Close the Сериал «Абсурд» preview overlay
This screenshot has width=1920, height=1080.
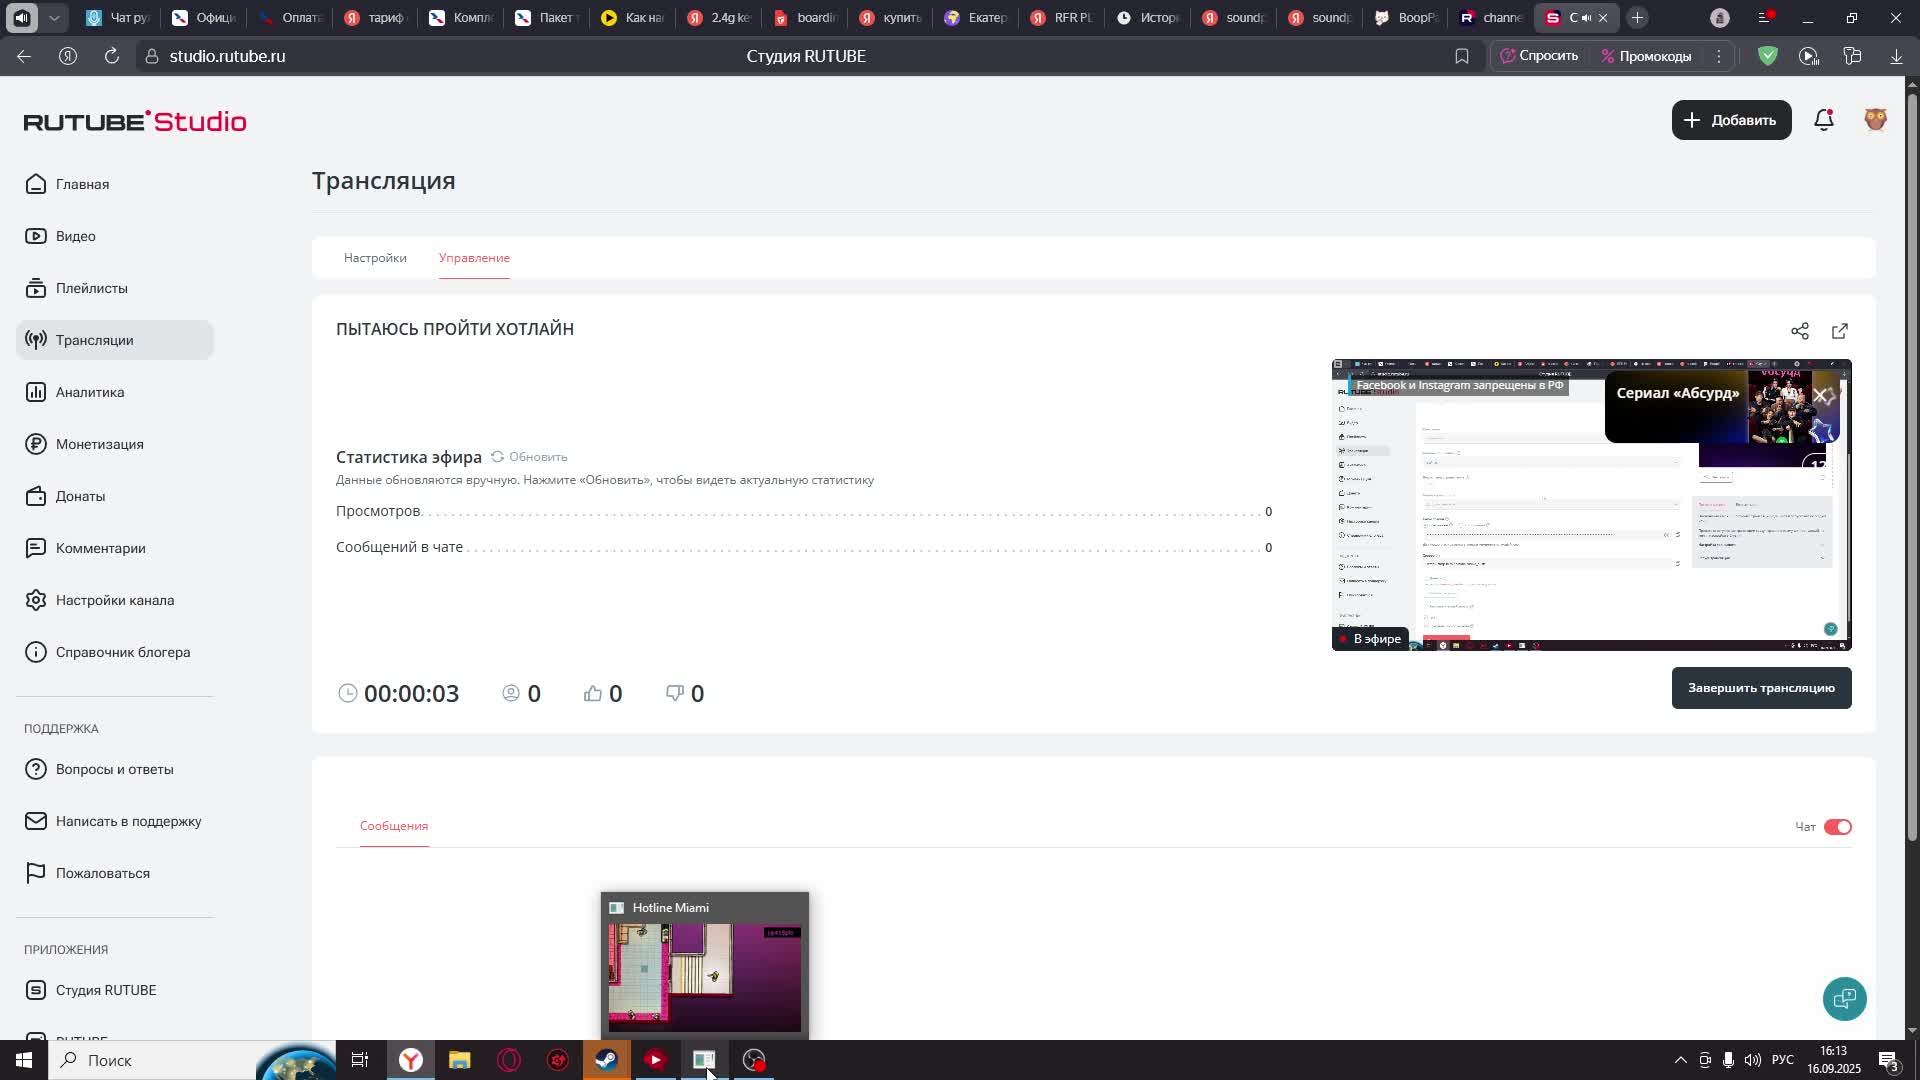pyautogui.click(x=1821, y=396)
